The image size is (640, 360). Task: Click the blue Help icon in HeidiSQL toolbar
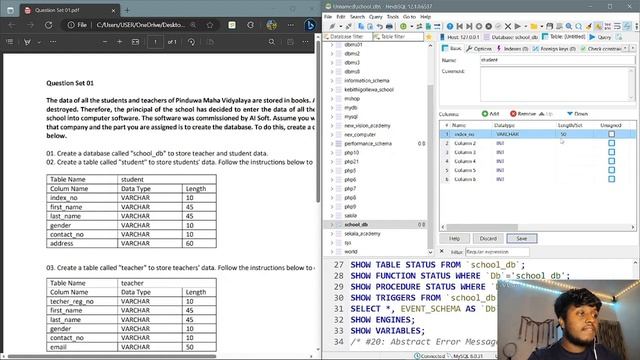(450, 26)
